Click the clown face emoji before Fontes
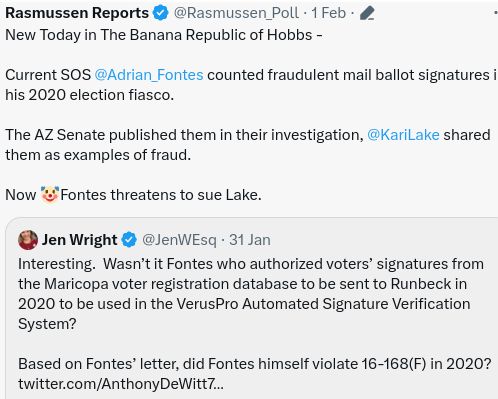The width and height of the screenshot is (498, 399). [50, 195]
